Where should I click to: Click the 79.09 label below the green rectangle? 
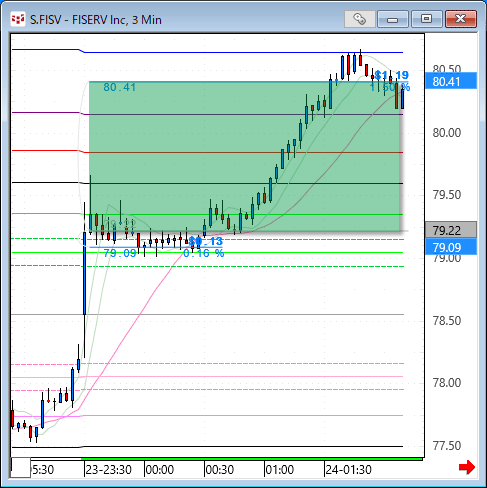coord(120,253)
